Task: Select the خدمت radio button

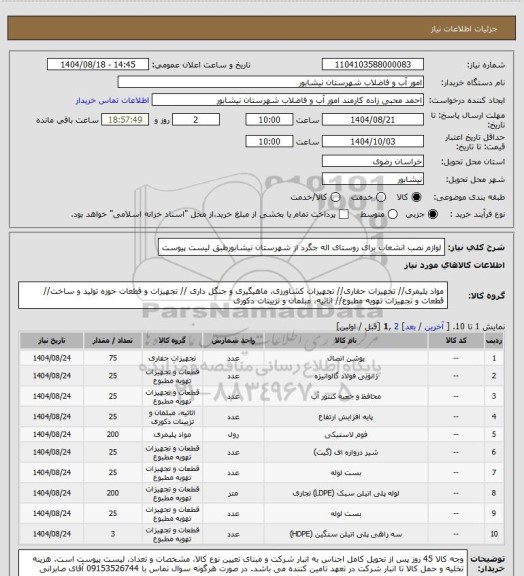Action: (x=381, y=197)
